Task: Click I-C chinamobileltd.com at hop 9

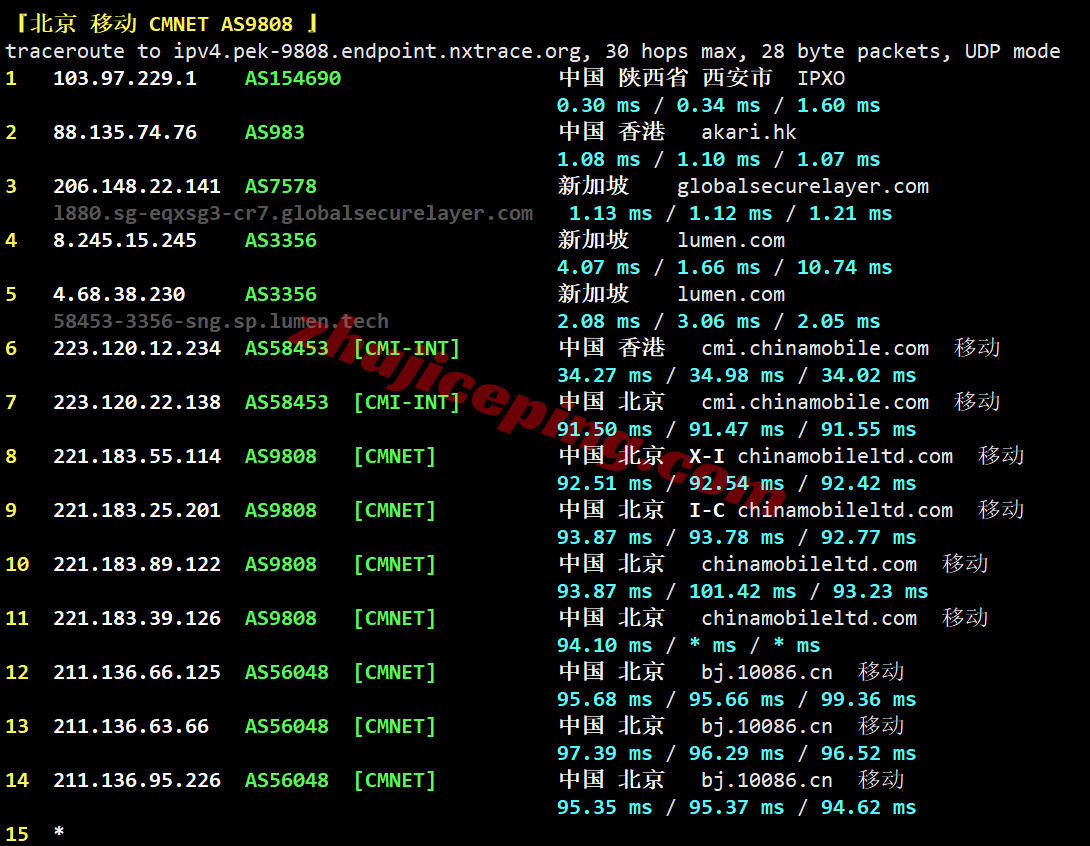Action: coord(821,510)
